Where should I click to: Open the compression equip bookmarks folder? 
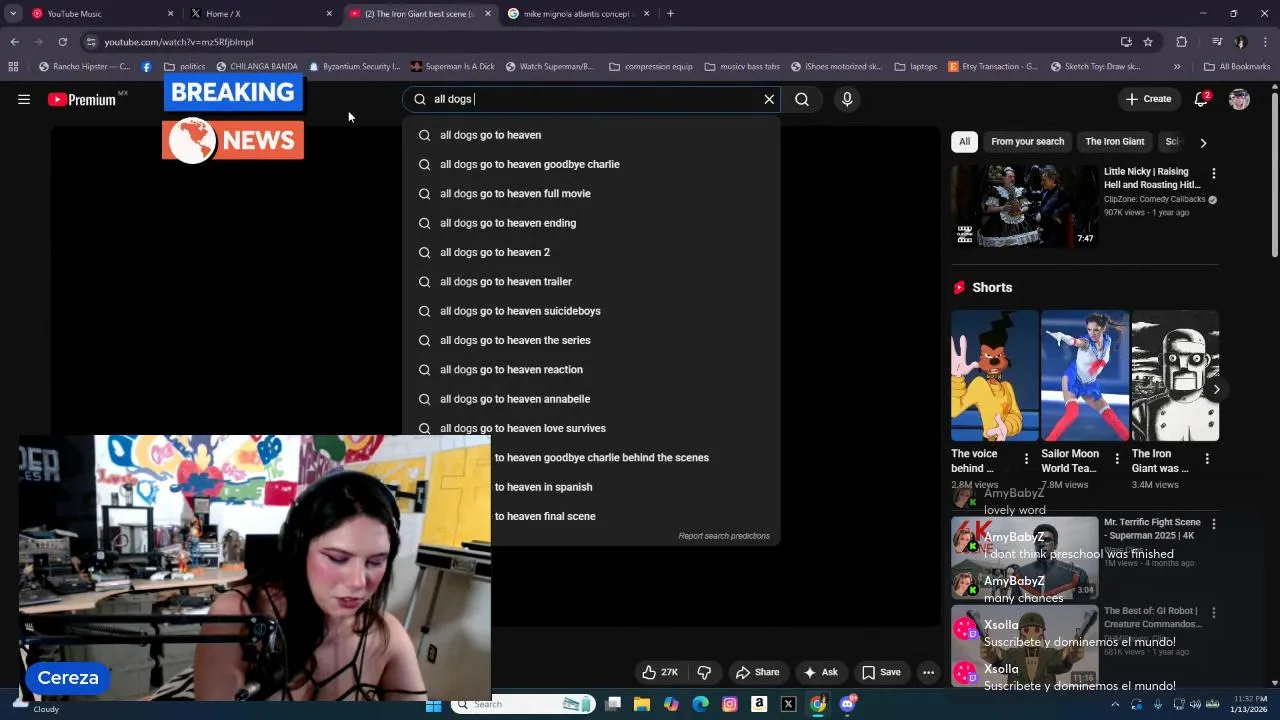pyautogui.click(x=650, y=67)
